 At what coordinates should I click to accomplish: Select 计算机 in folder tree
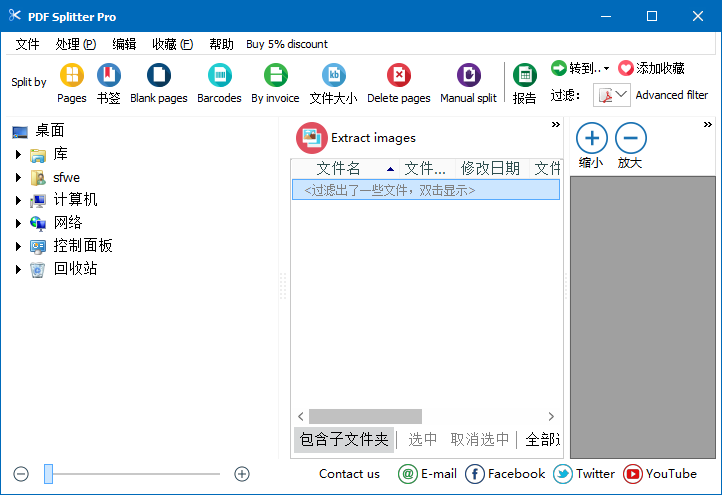tap(75, 200)
